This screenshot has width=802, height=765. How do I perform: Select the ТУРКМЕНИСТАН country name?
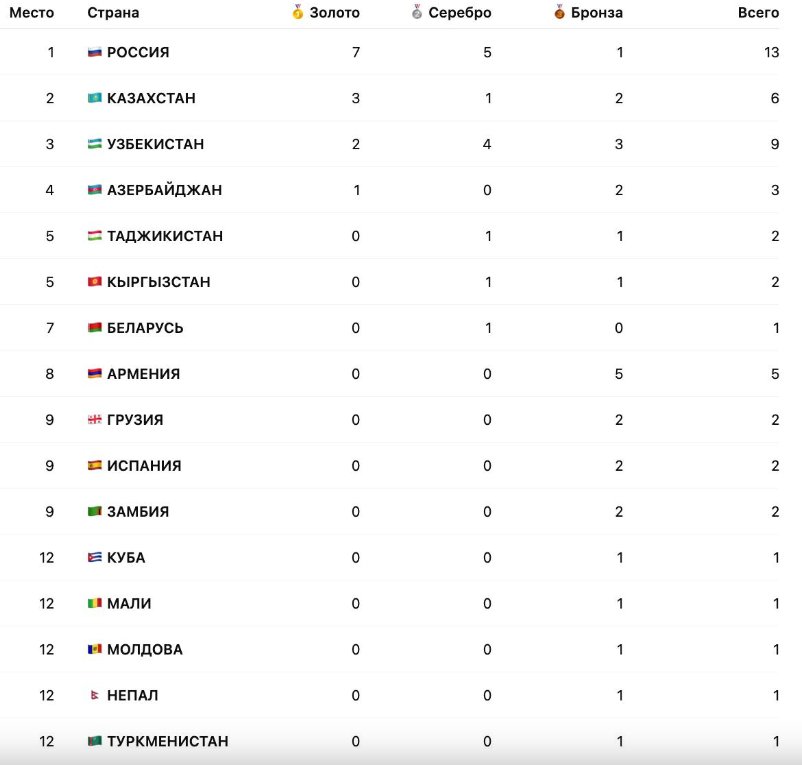pyautogui.click(x=167, y=742)
